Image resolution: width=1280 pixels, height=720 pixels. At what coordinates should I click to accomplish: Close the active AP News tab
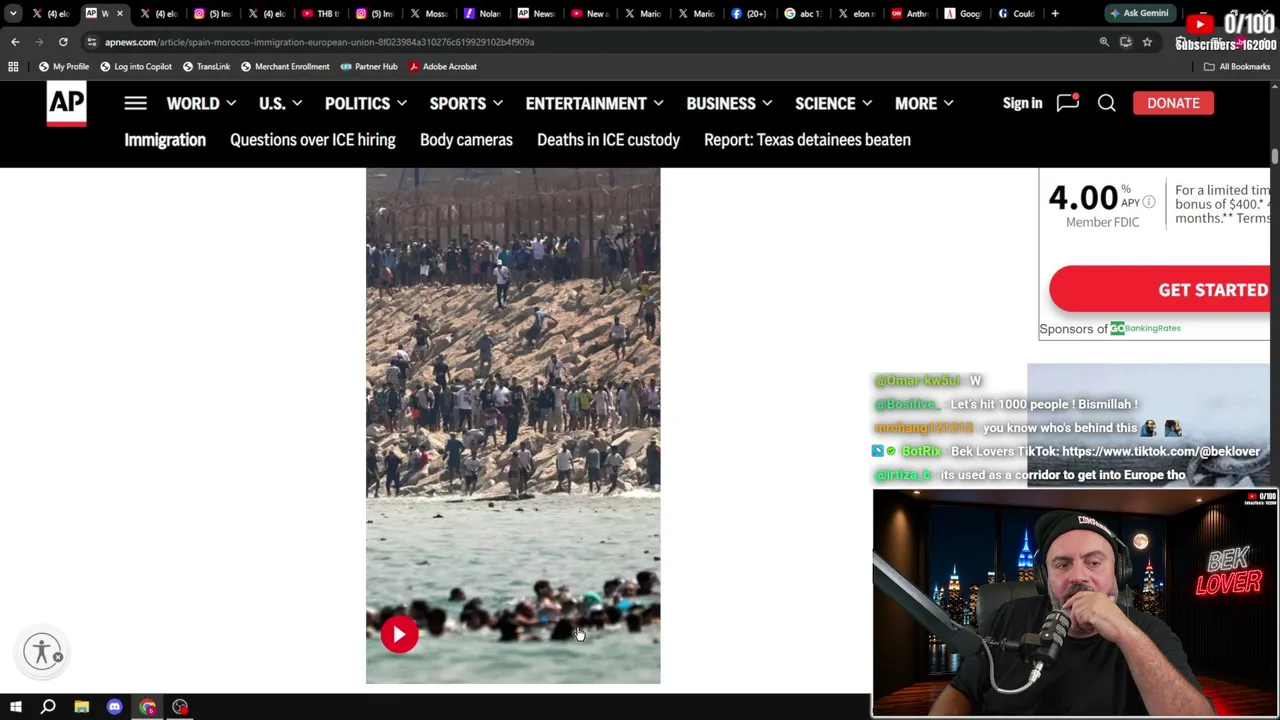click(x=119, y=13)
